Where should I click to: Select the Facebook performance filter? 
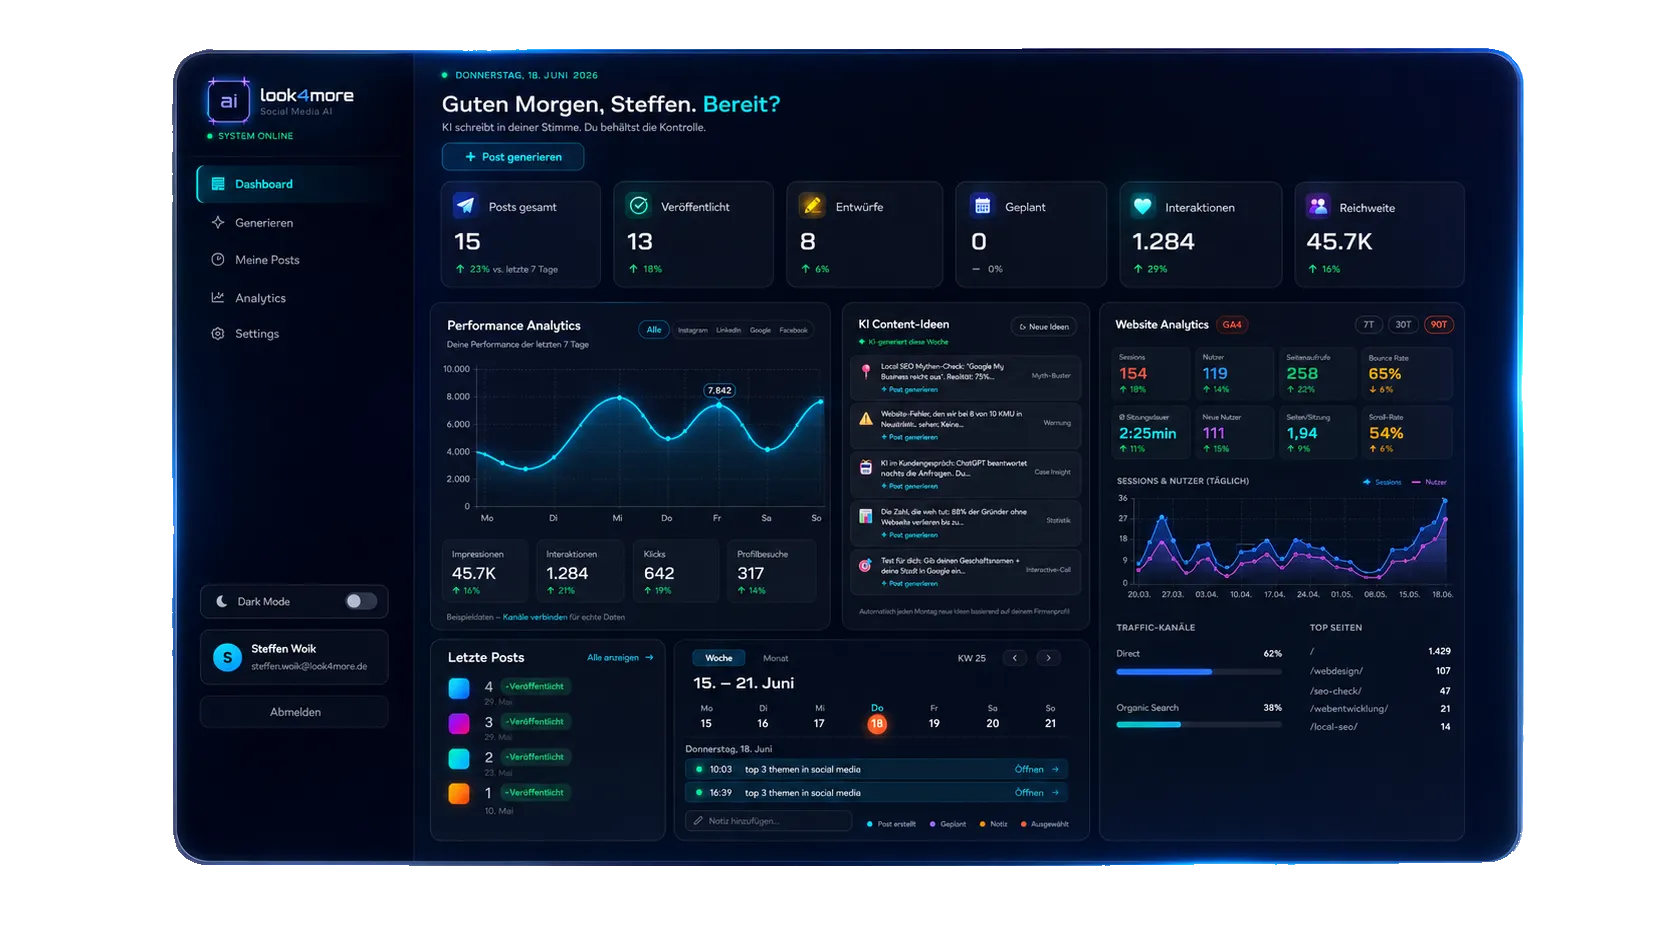[794, 330]
